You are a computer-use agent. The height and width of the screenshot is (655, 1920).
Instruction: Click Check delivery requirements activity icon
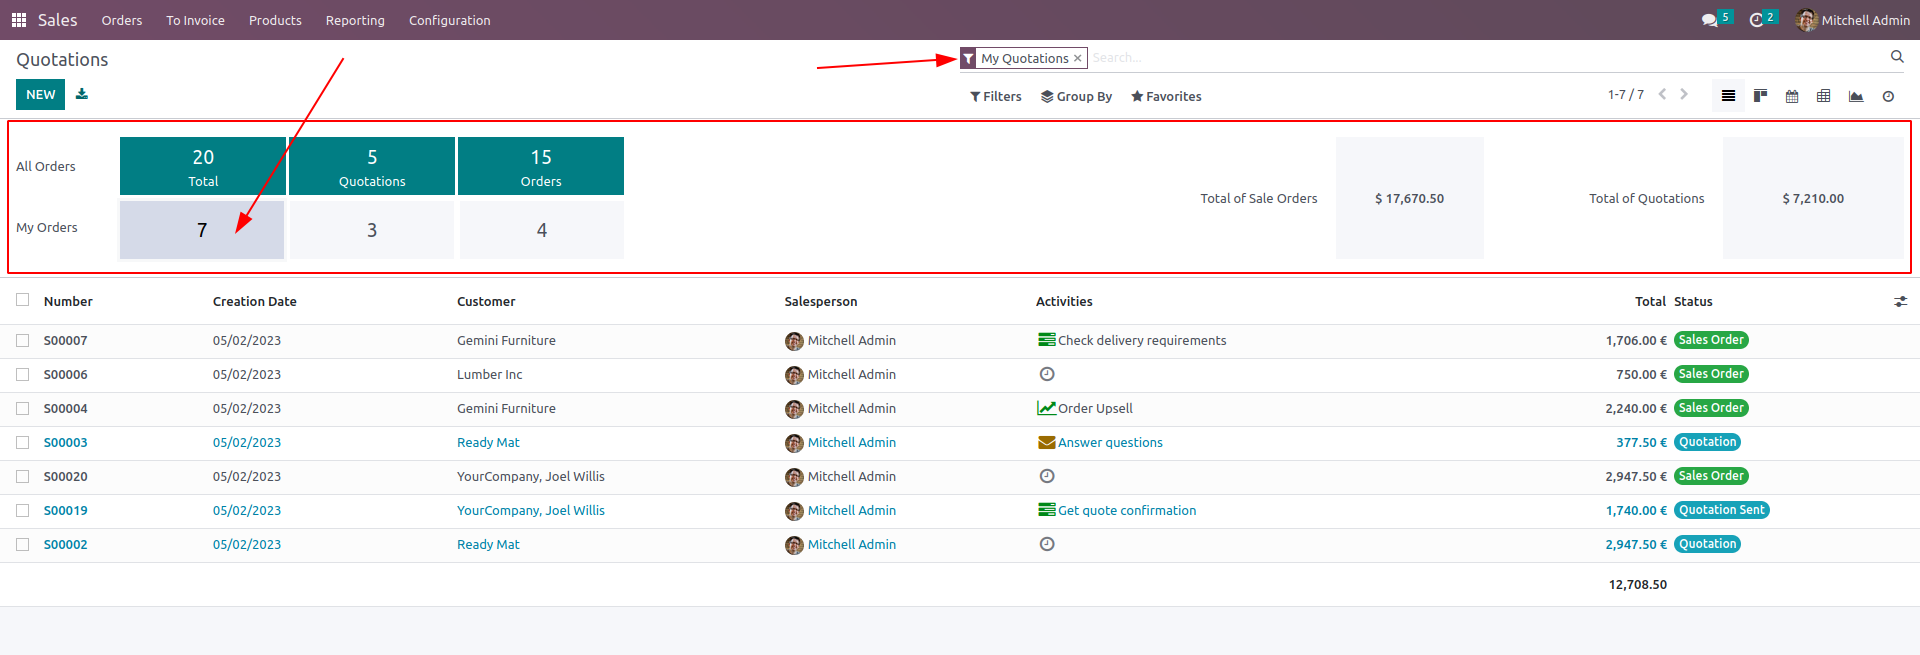[1047, 340]
